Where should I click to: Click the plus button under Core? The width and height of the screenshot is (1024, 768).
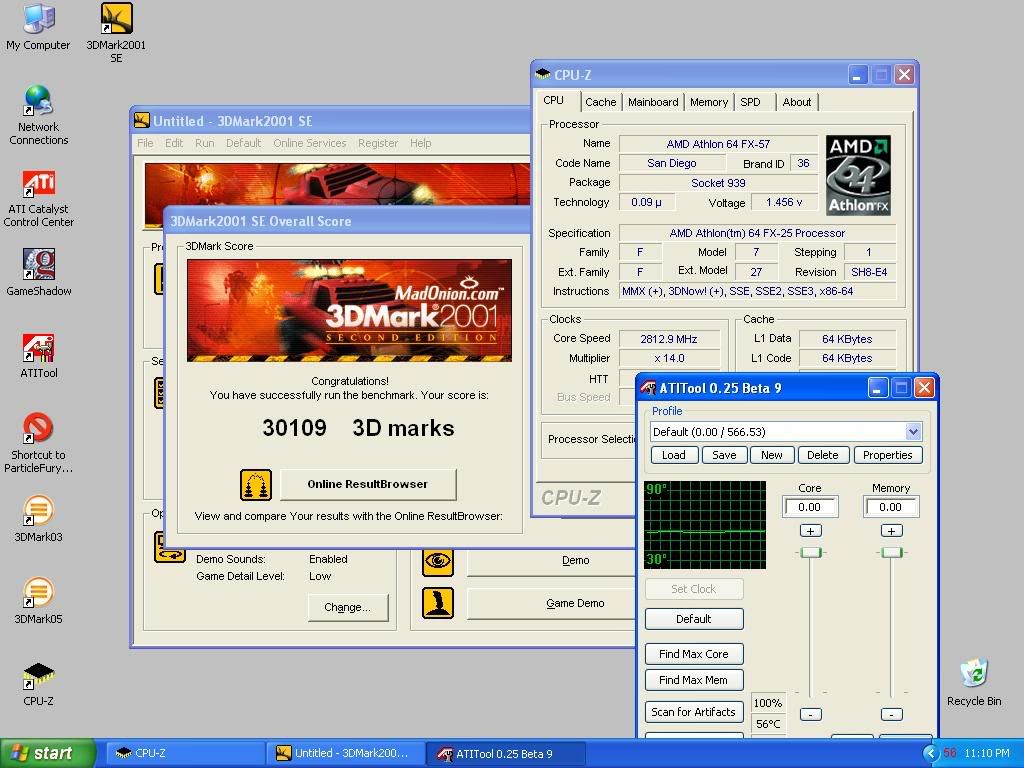[x=810, y=531]
